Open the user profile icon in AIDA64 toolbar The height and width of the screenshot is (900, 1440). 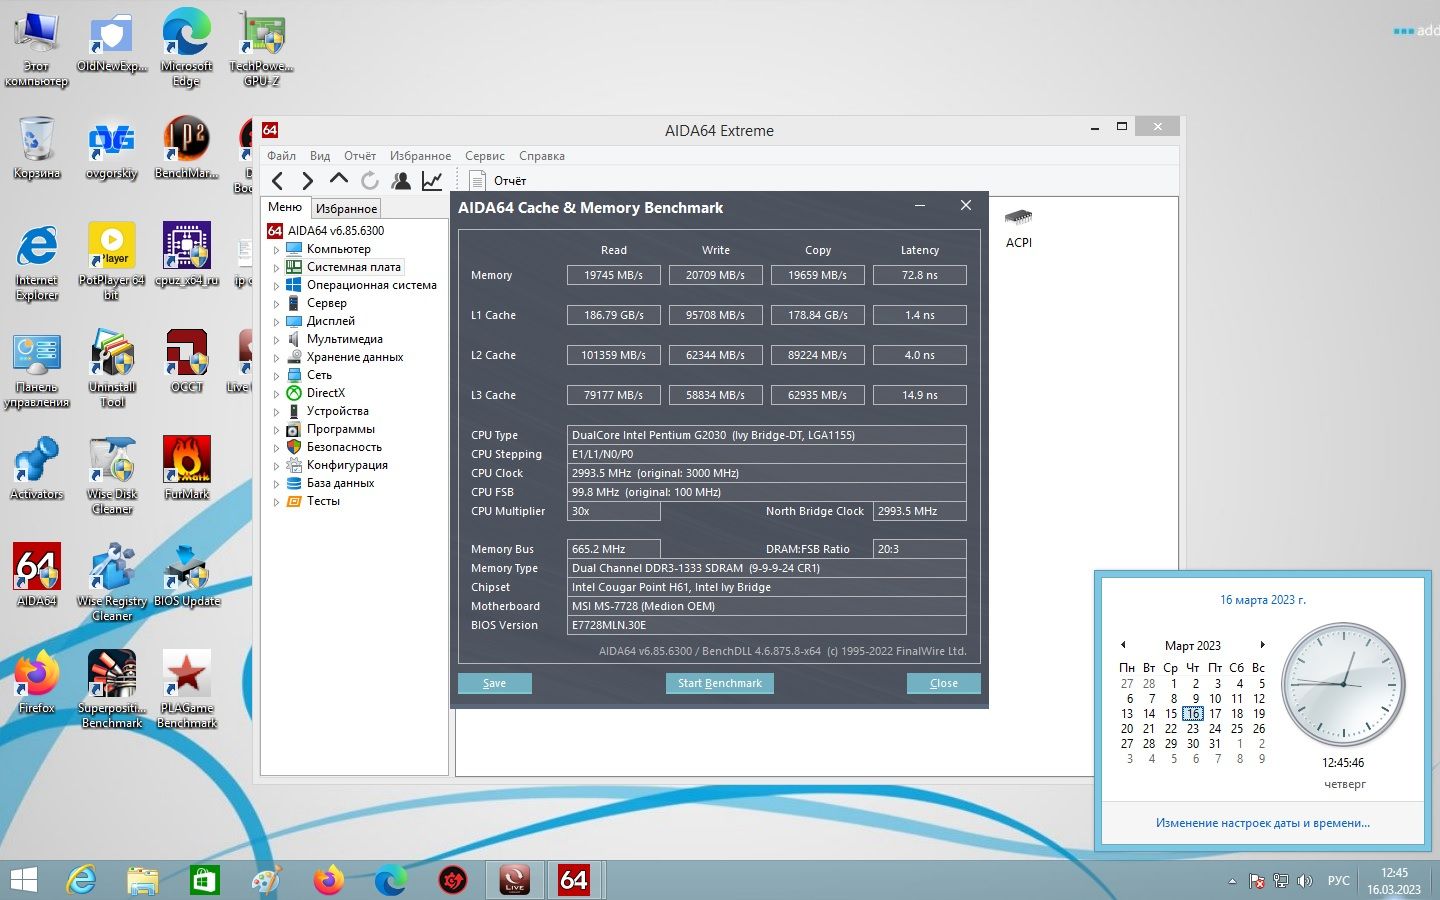click(x=401, y=181)
